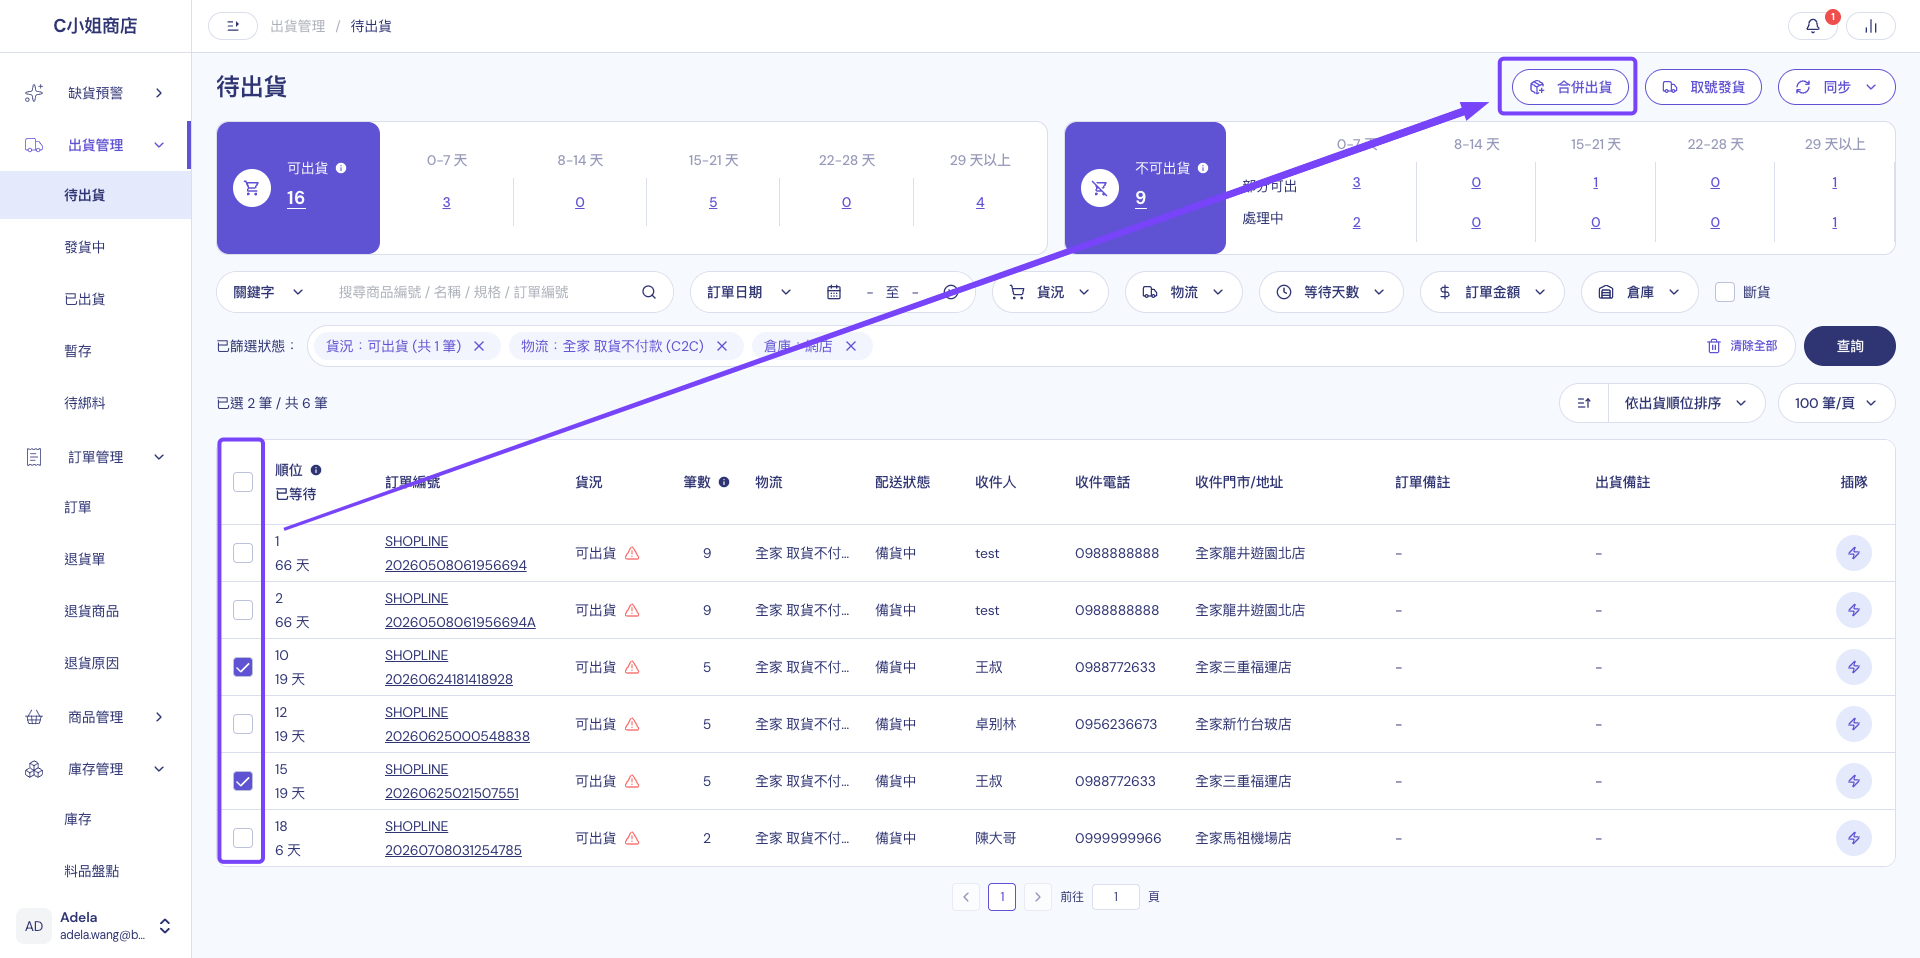
Task: Open the statistics chart icon
Action: pos(1870,26)
